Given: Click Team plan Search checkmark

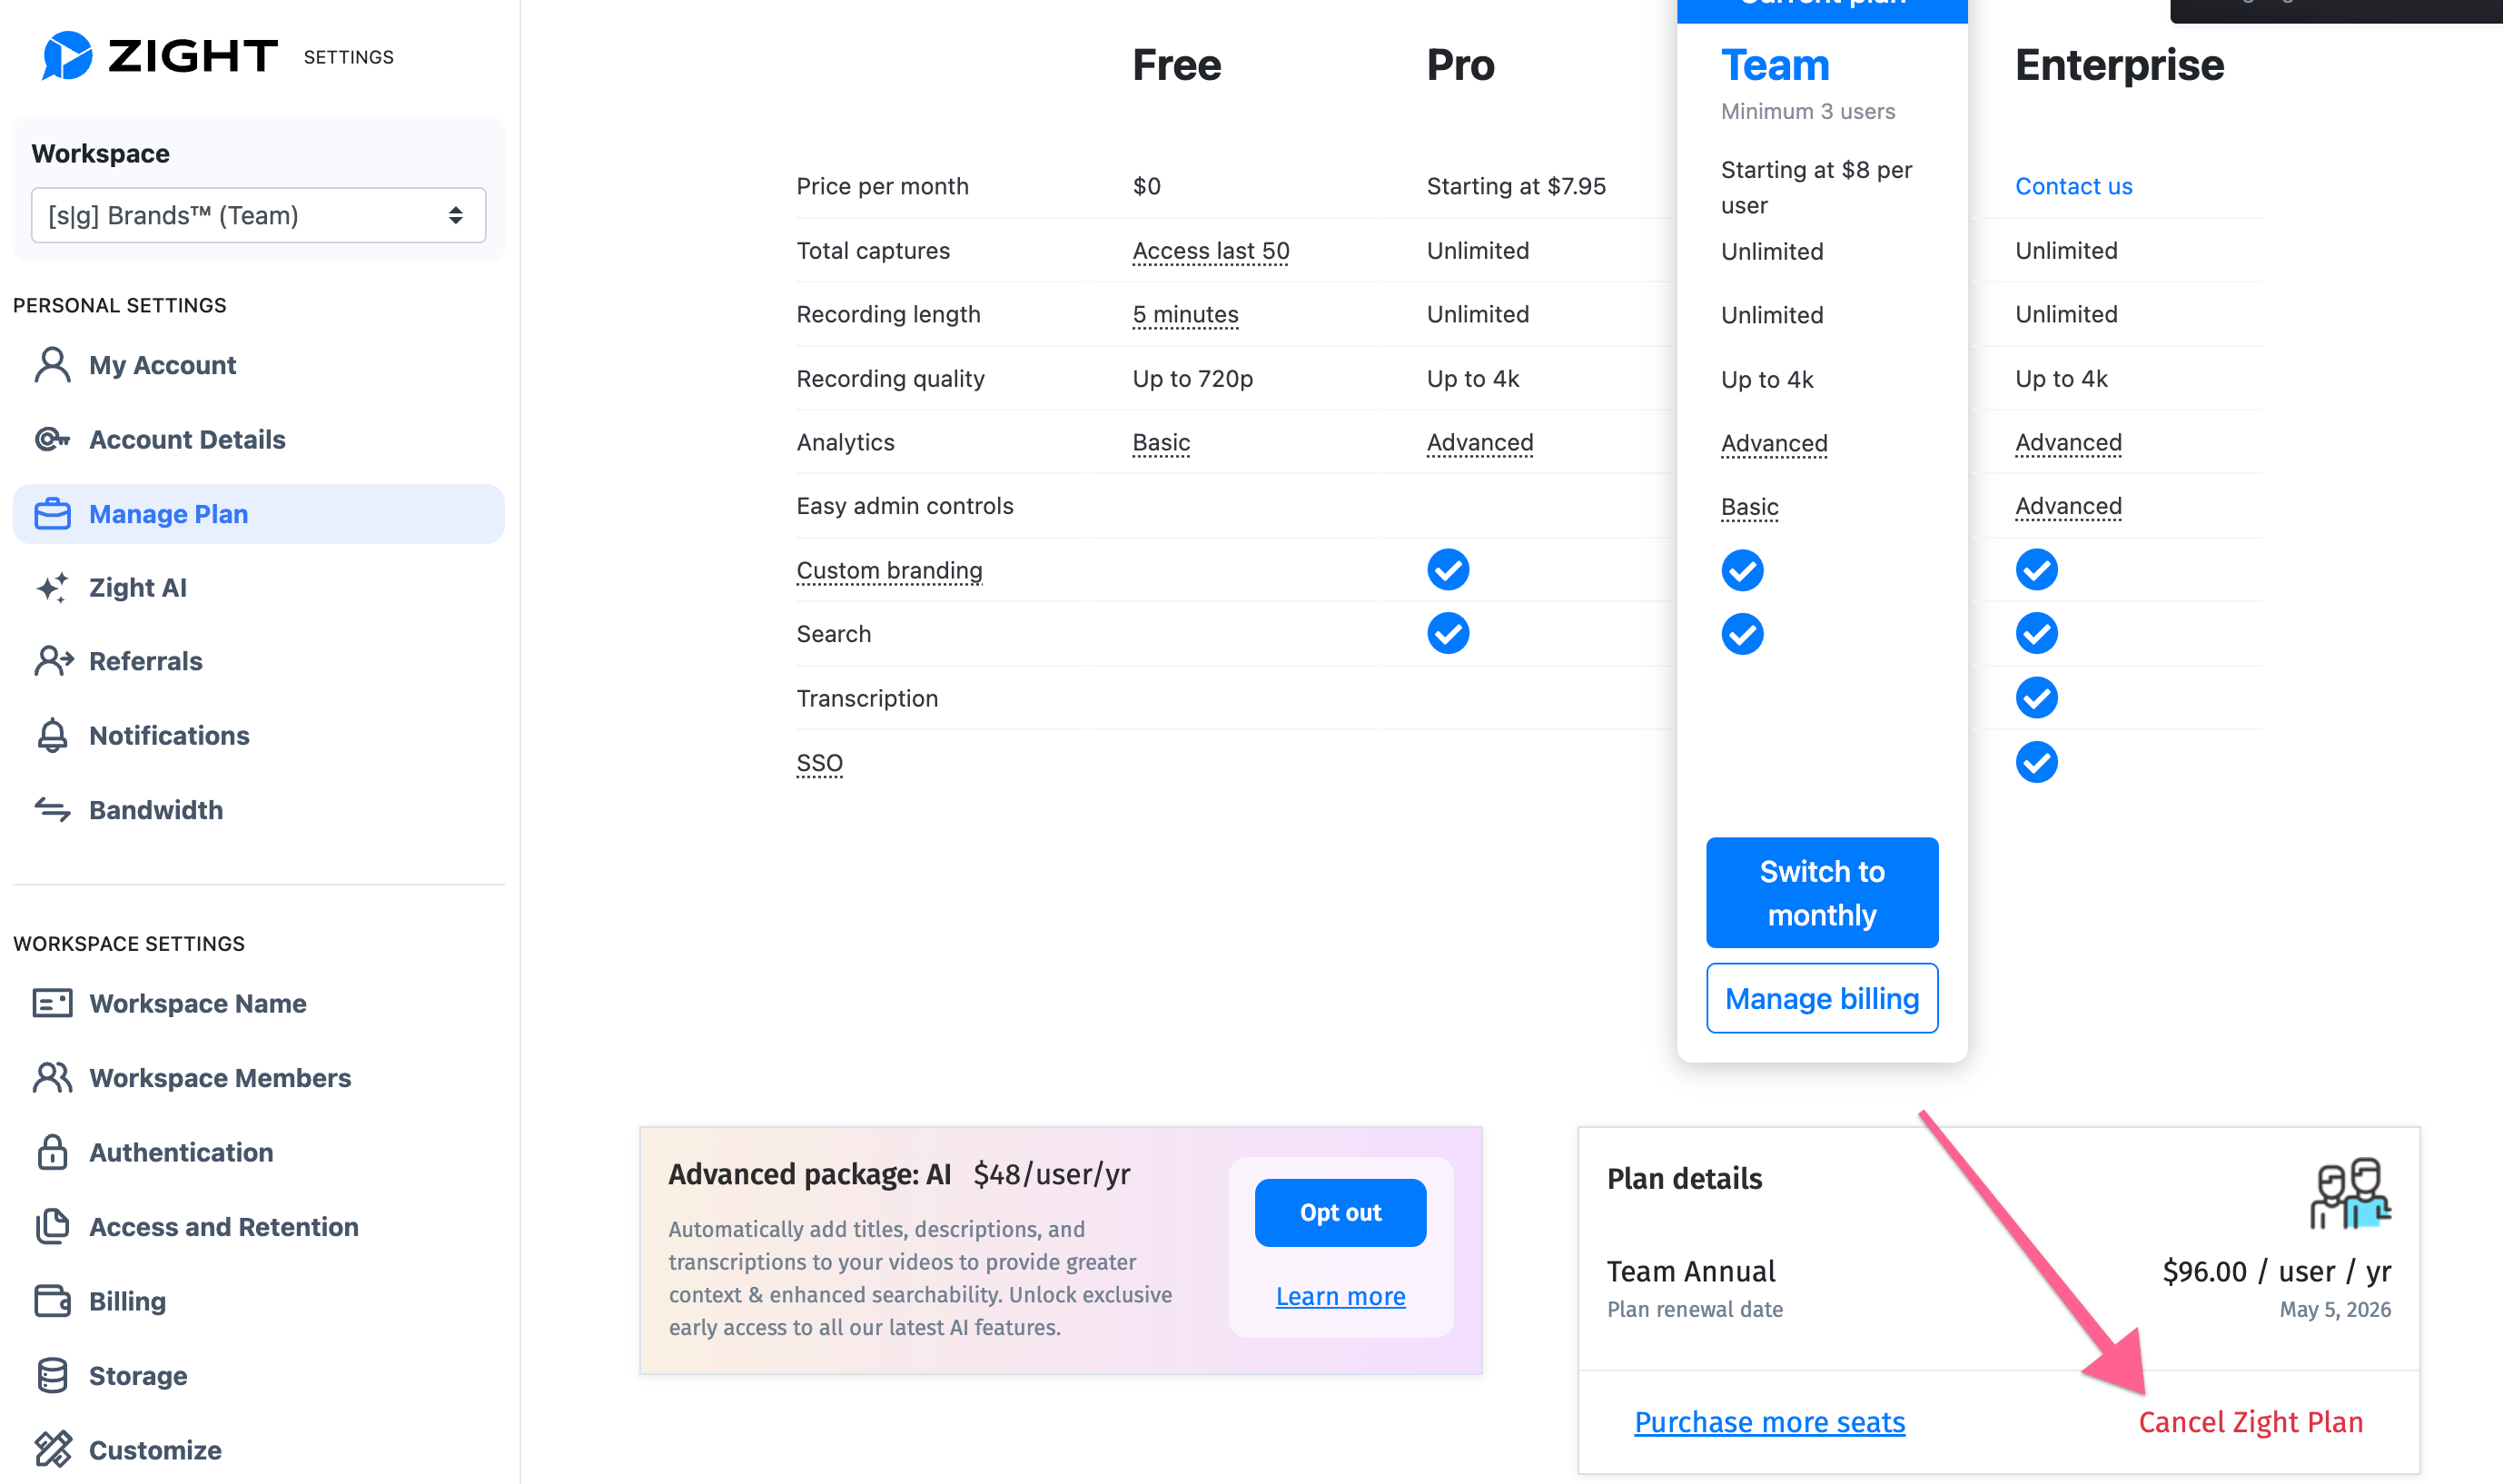Looking at the screenshot, I should pos(1742,634).
